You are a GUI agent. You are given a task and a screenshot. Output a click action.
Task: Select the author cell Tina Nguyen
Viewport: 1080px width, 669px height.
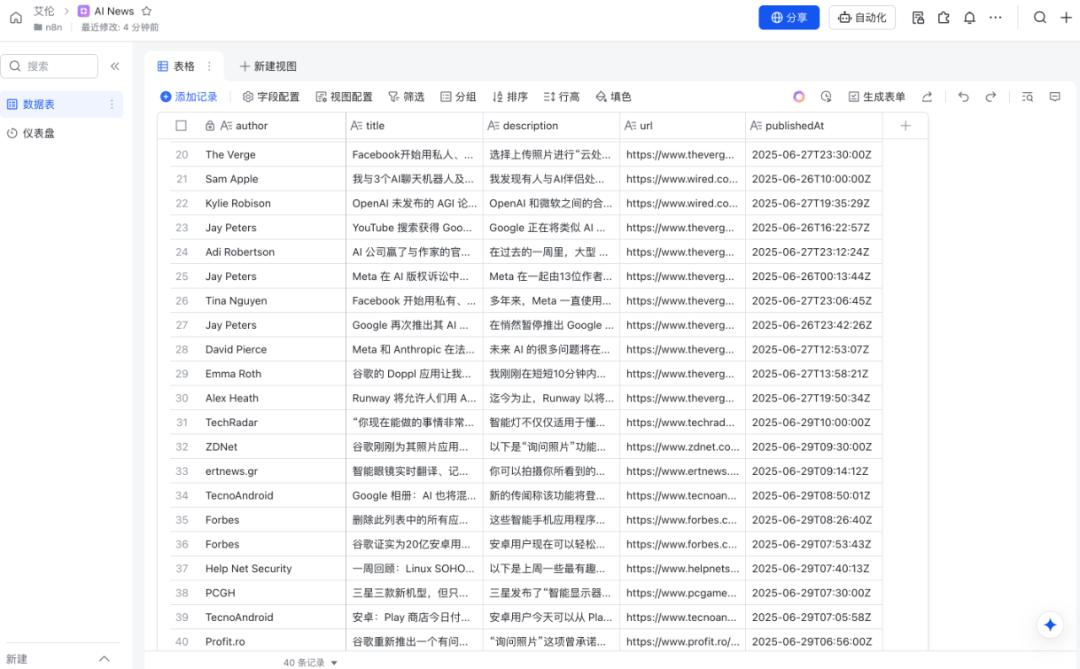[270, 300]
